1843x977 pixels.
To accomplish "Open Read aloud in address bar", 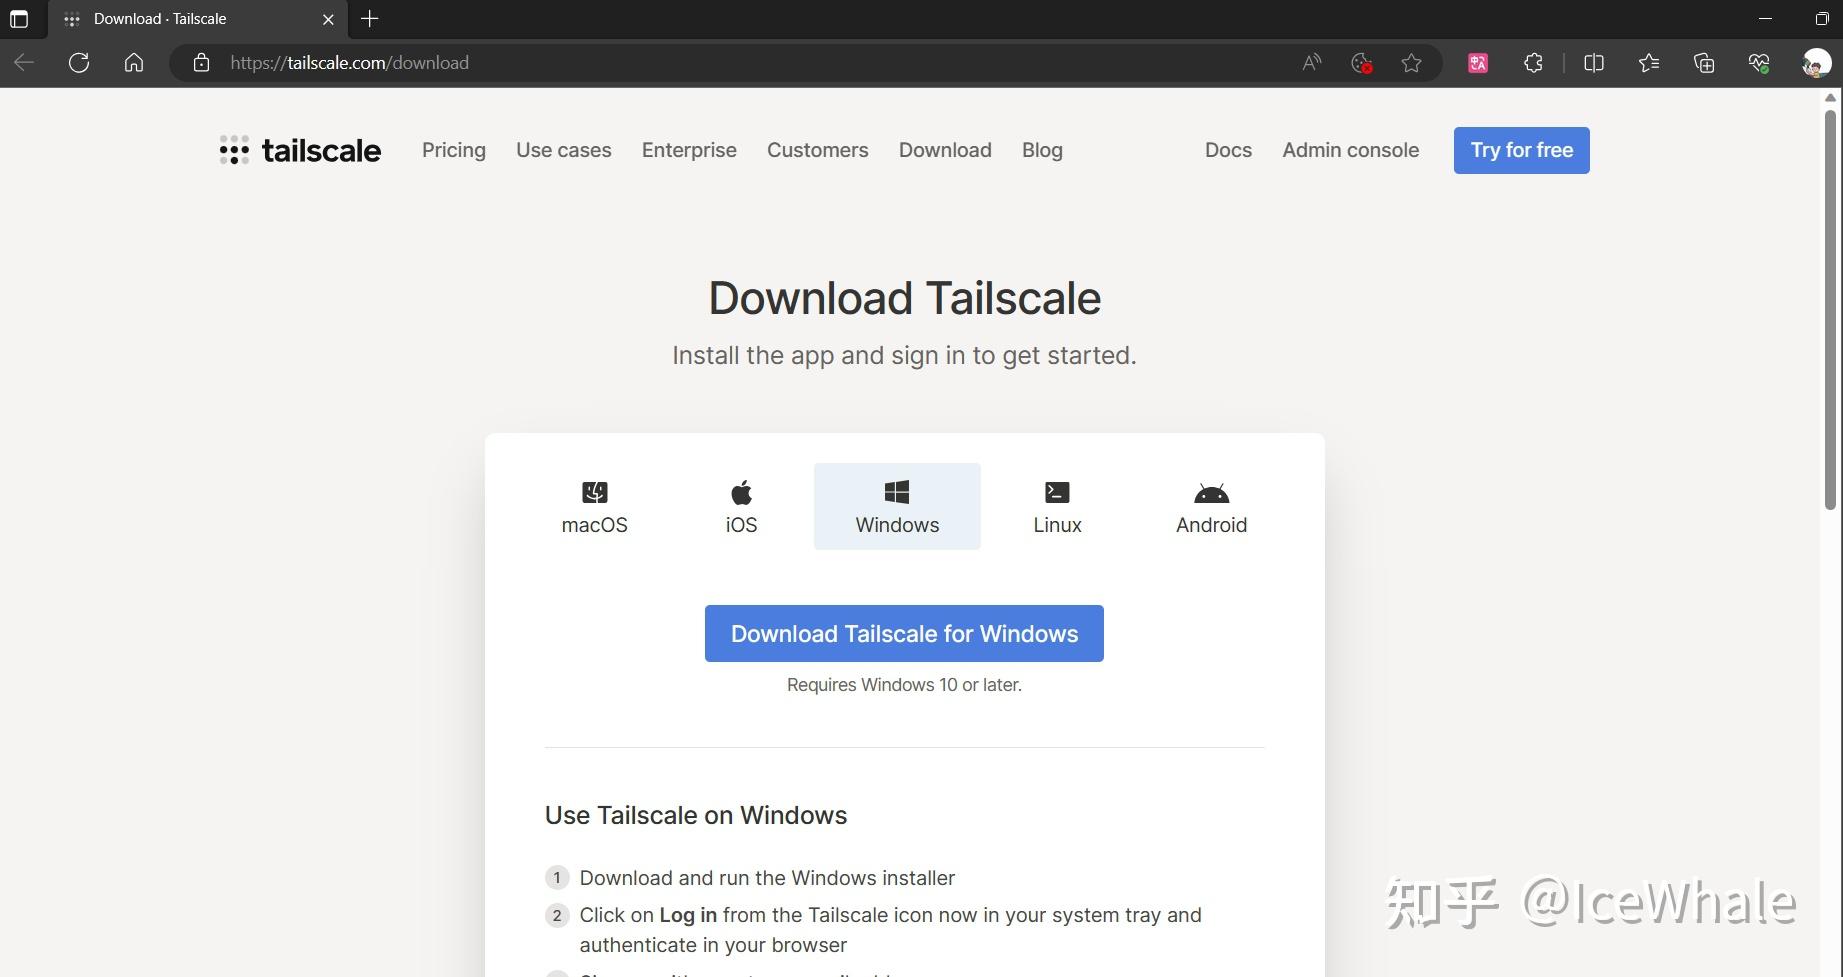I will coord(1312,63).
